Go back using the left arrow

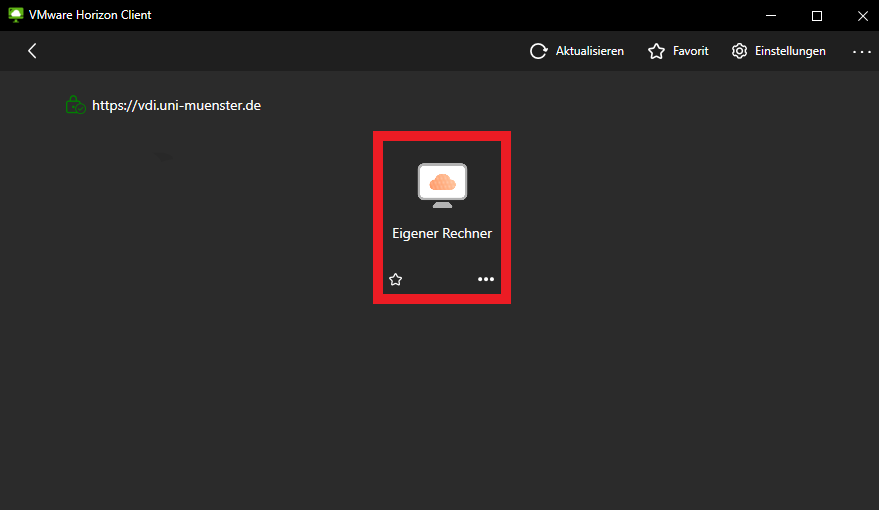[32, 51]
